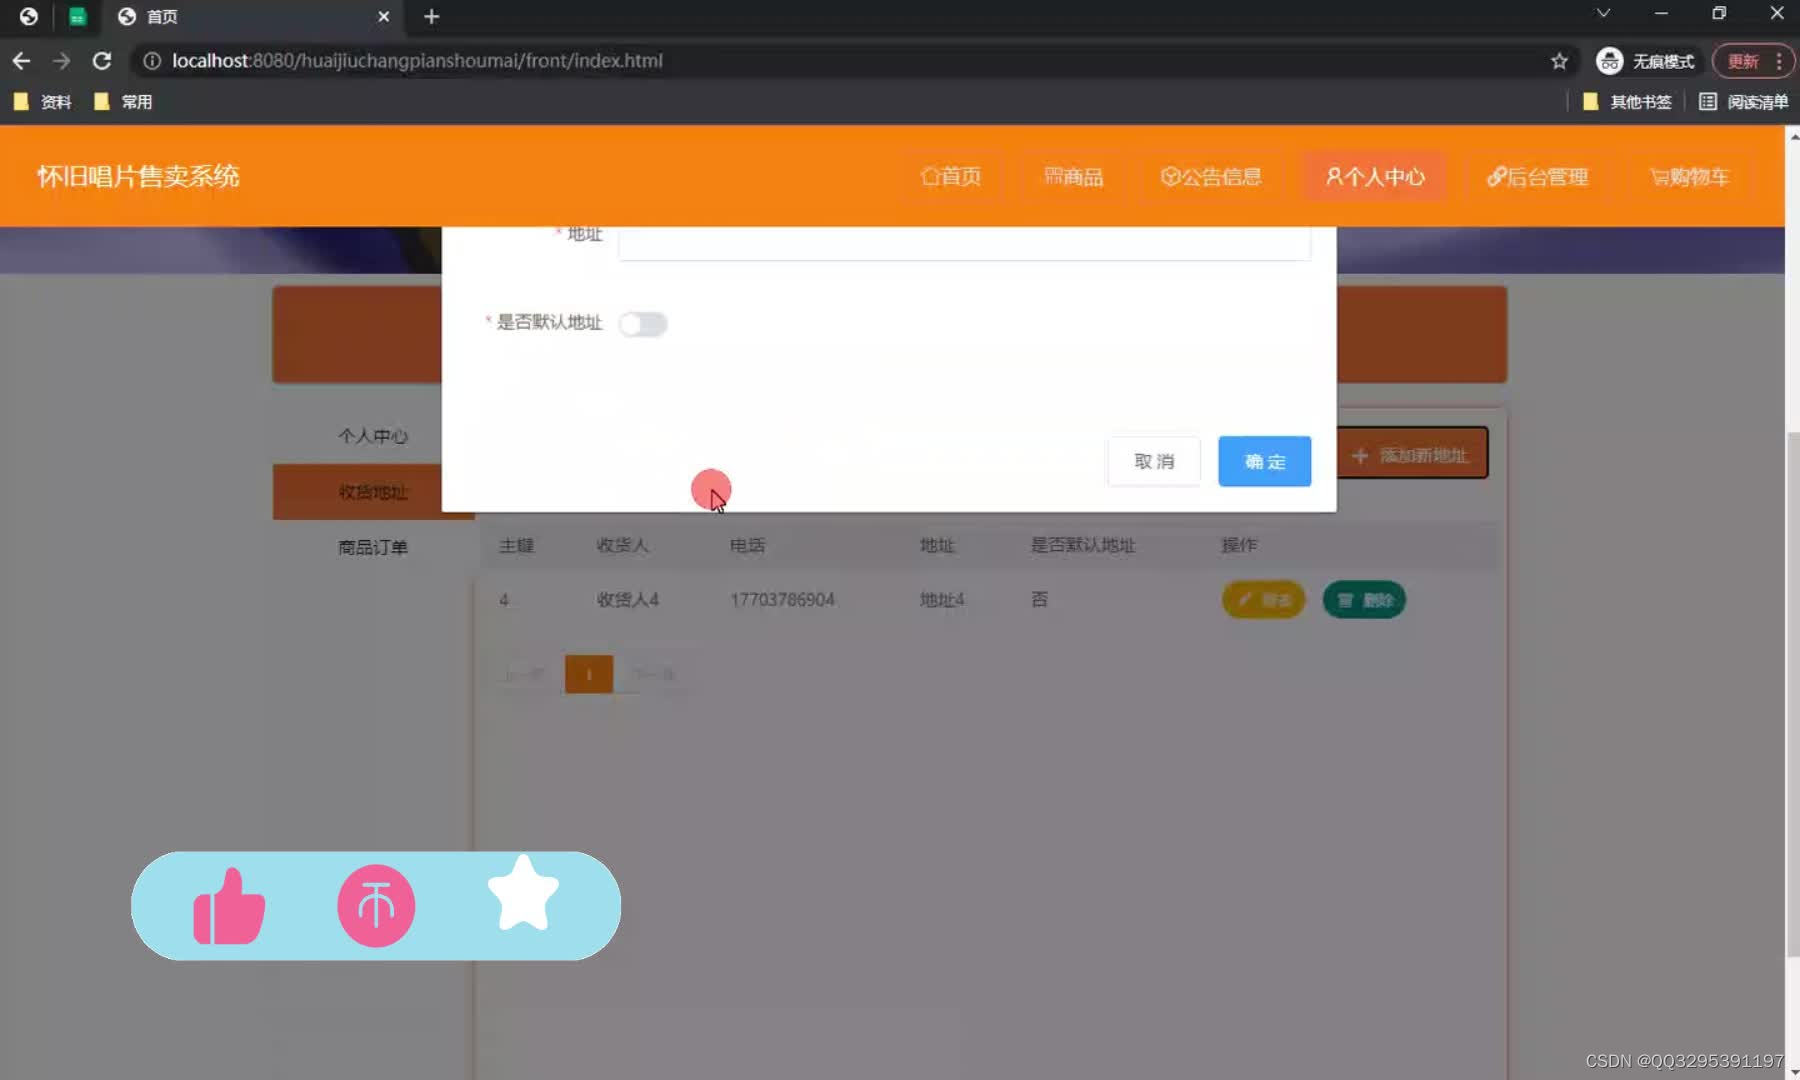Click the pink coin icon
Image resolution: width=1800 pixels, height=1080 pixels.
(x=376, y=906)
